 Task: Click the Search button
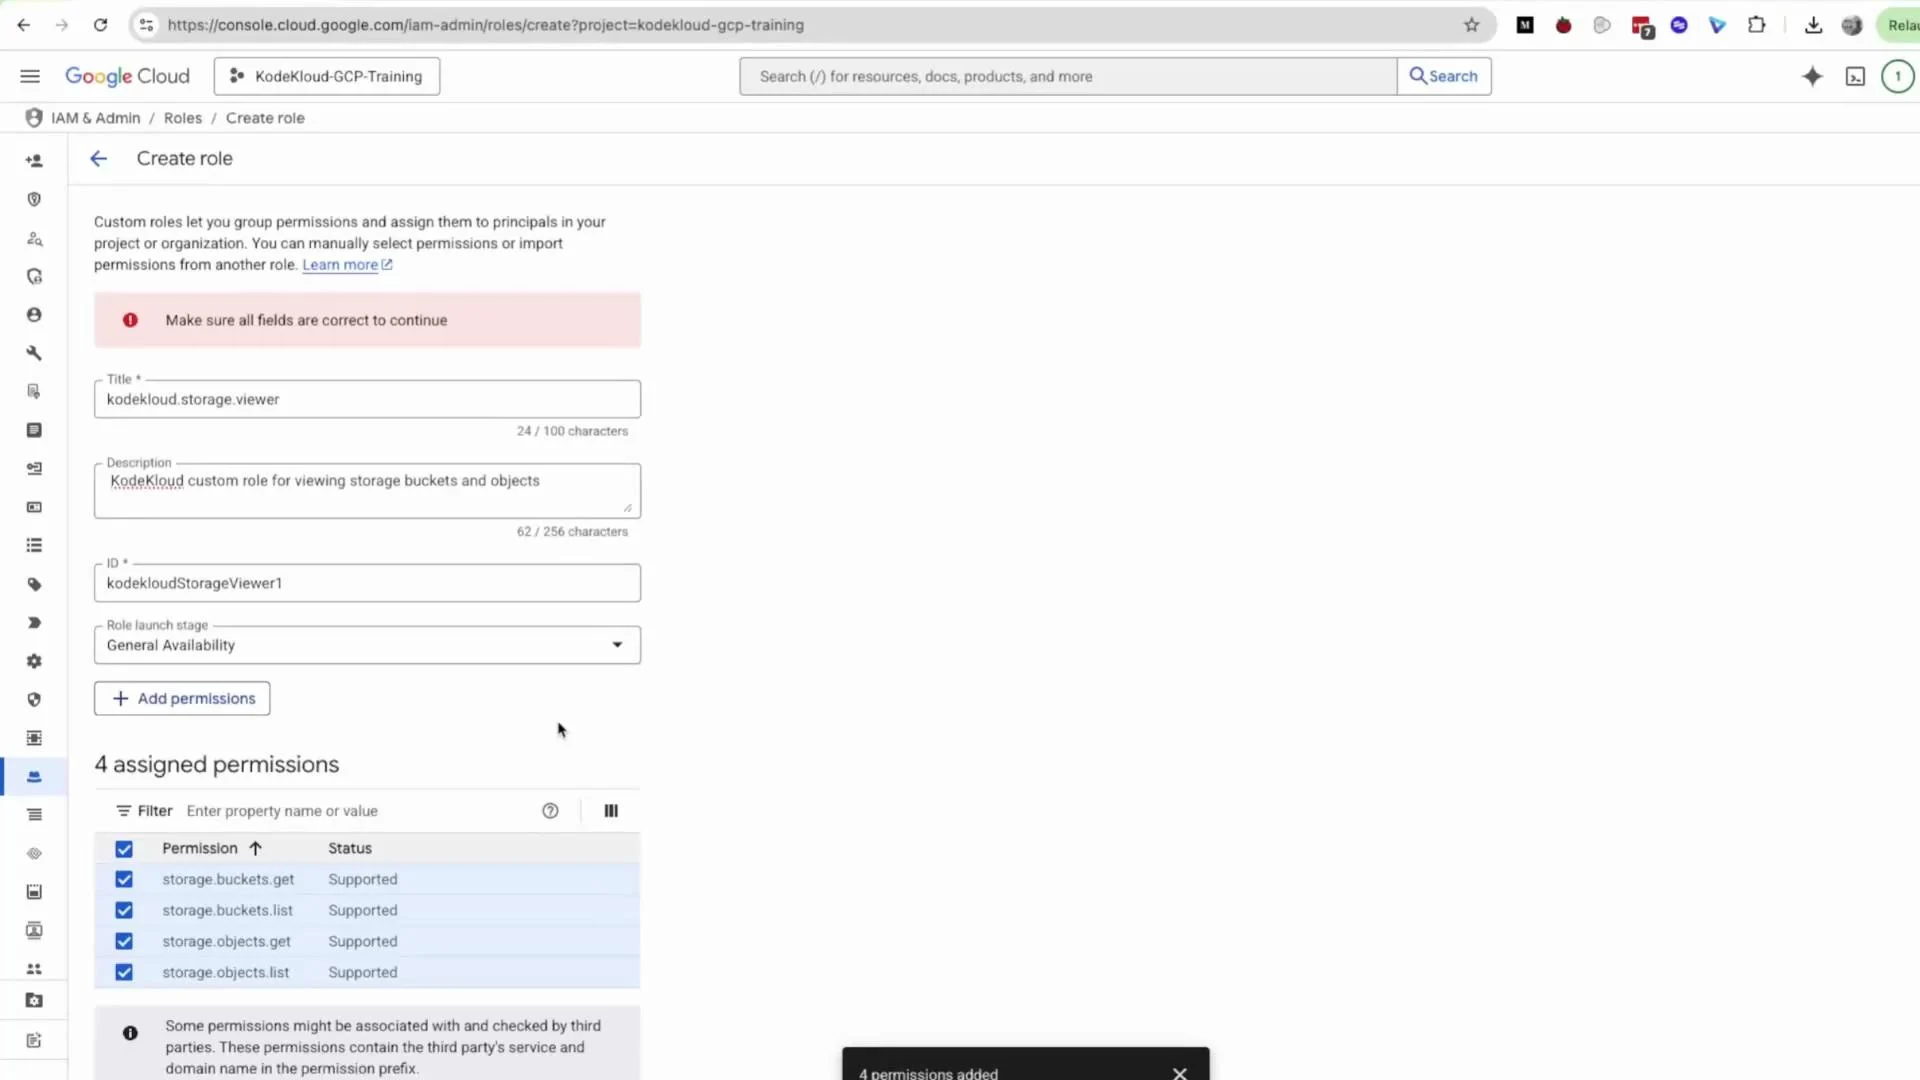pyautogui.click(x=1444, y=76)
